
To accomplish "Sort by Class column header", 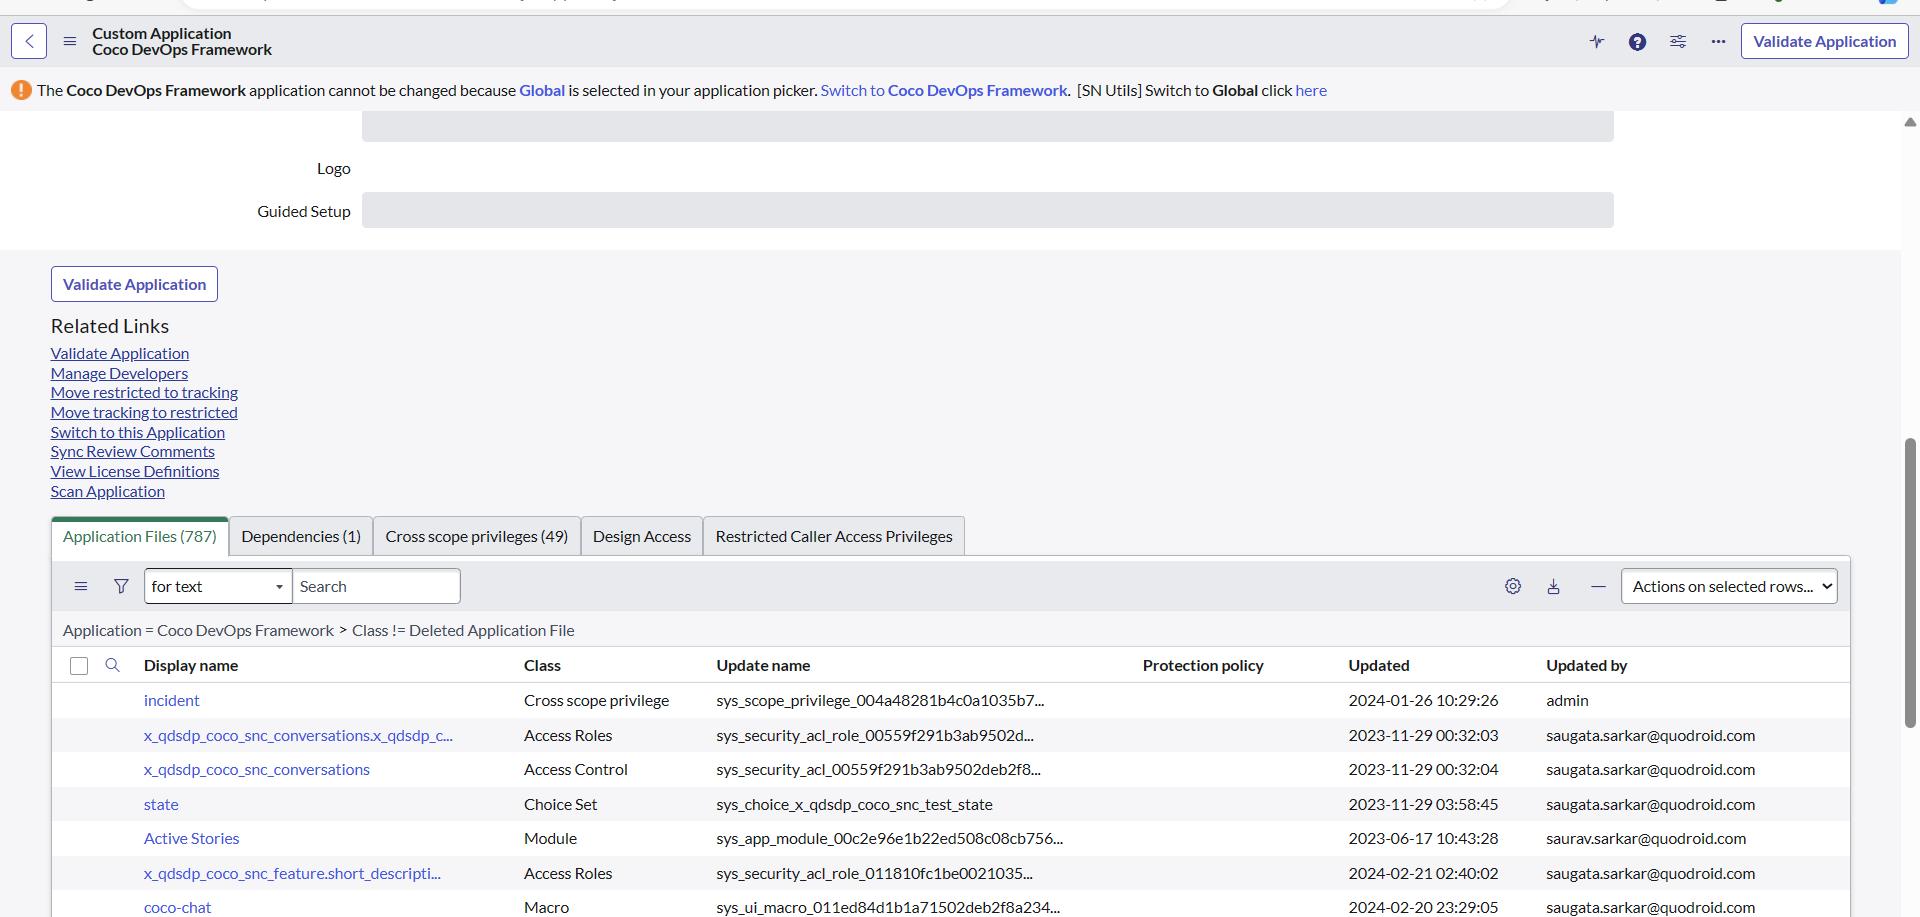I will (542, 665).
